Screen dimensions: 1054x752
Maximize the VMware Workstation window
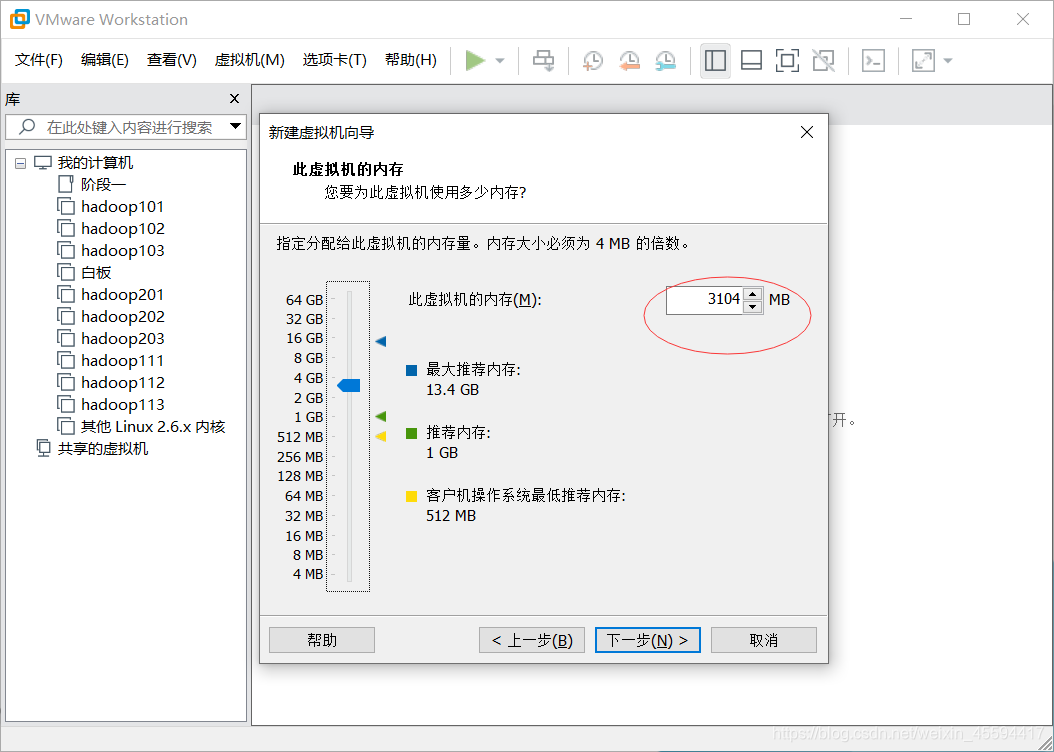[x=964, y=19]
